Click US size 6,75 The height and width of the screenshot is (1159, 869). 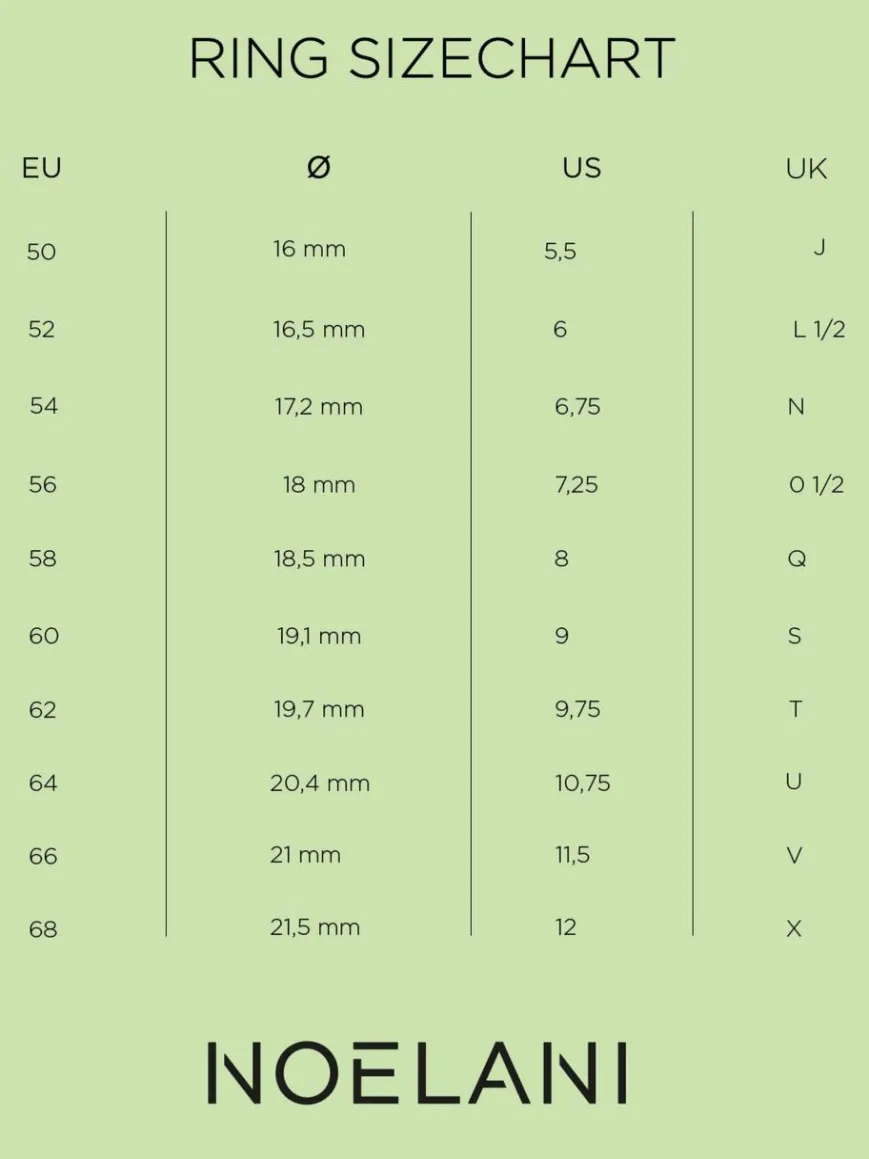click(x=578, y=406)
